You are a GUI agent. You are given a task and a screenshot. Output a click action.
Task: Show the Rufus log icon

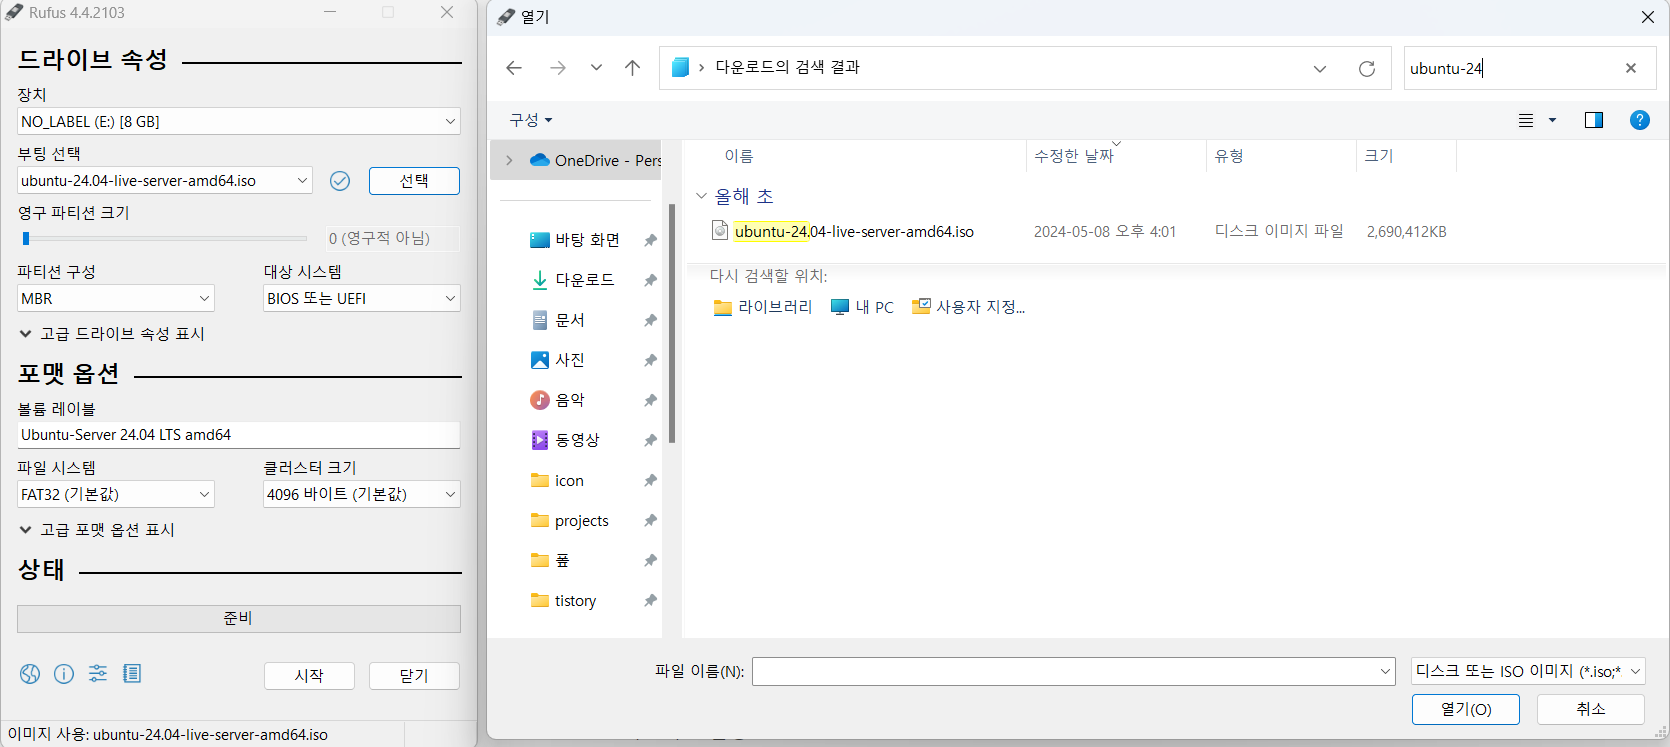[132, 674]
